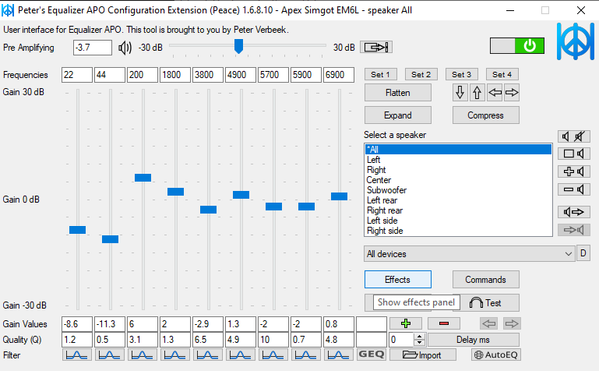Select Set 3 preset button
The width and height of the screenshot is (599, 371).
(x=461, y=75)
